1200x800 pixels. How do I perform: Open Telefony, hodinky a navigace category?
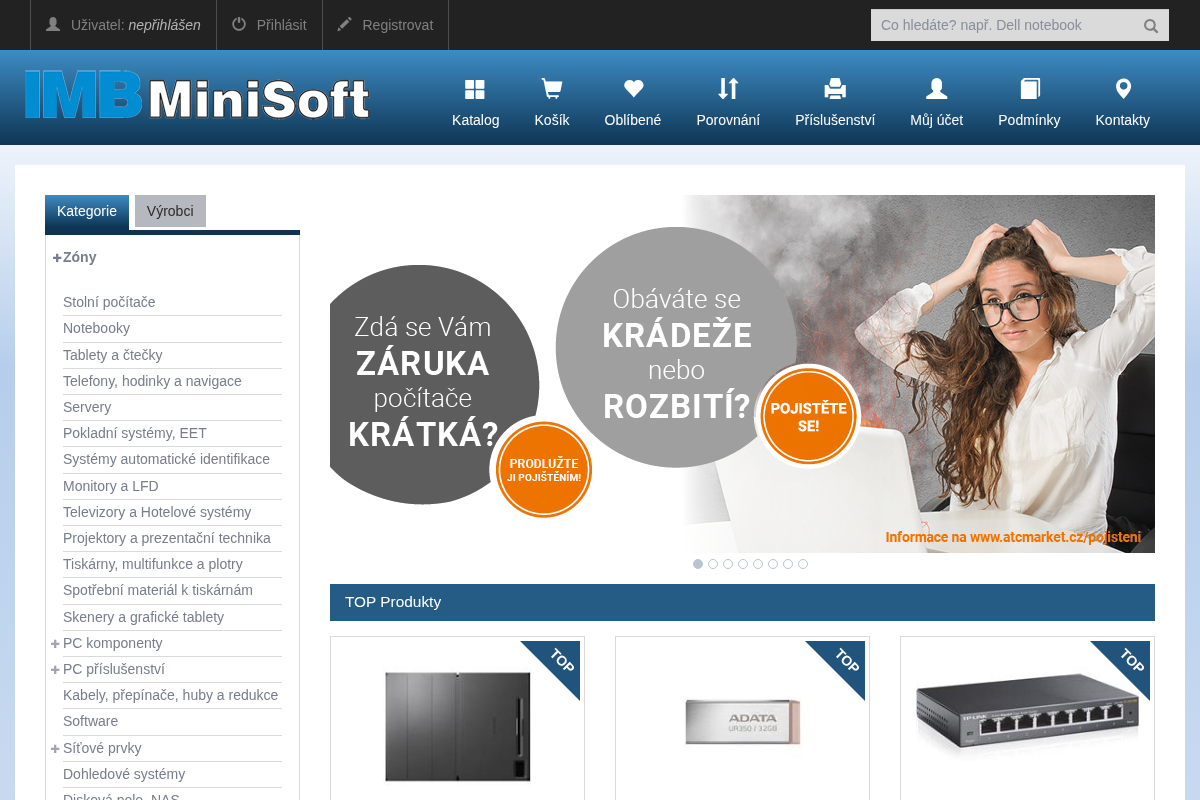(152, 381)
